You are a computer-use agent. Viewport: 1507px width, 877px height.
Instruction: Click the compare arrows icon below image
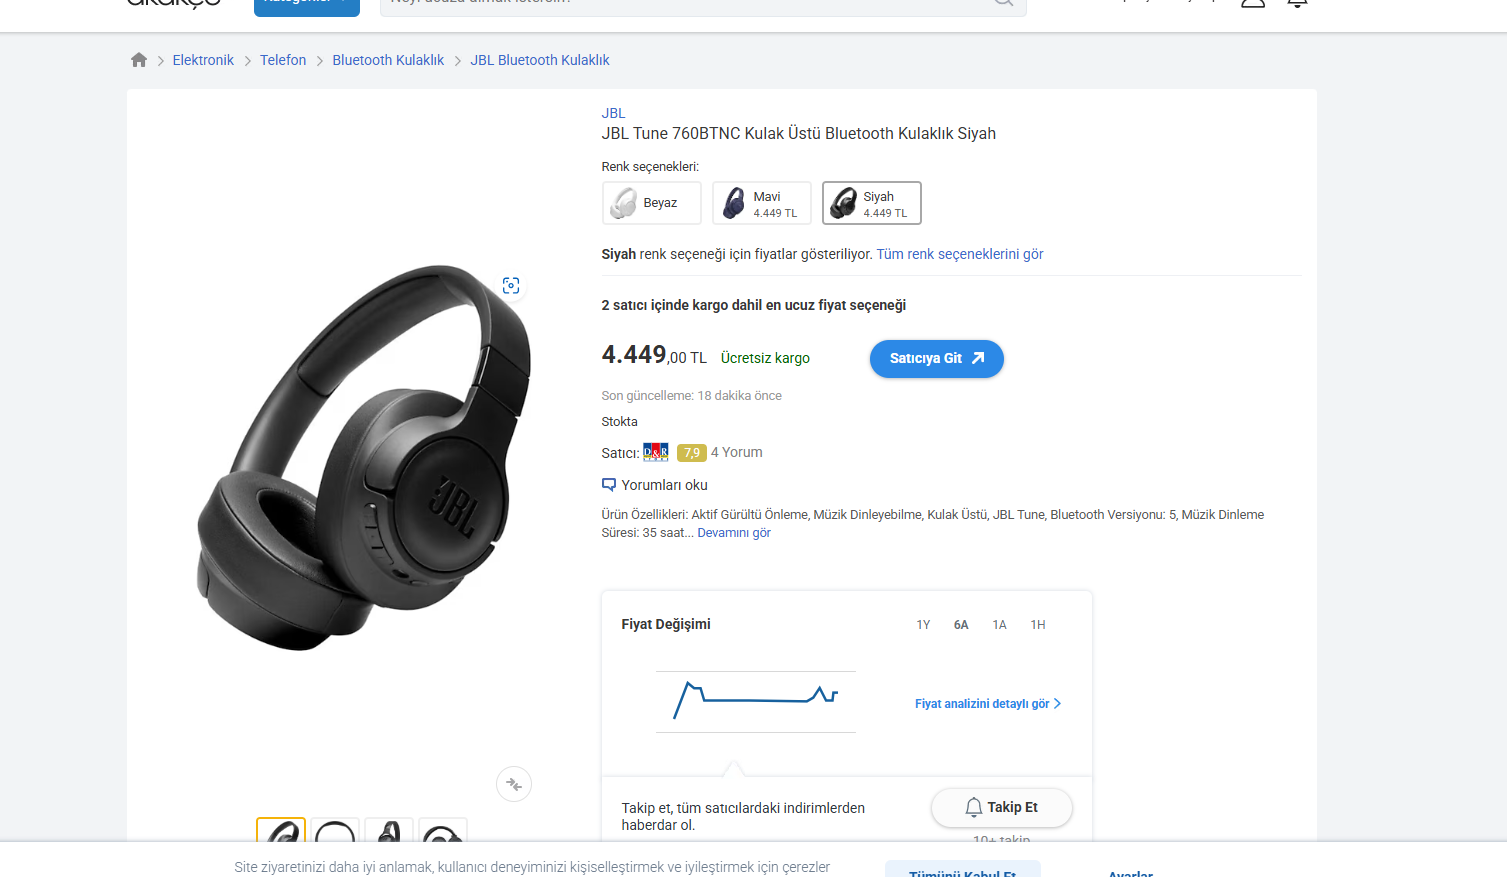[x=514, y=784]
